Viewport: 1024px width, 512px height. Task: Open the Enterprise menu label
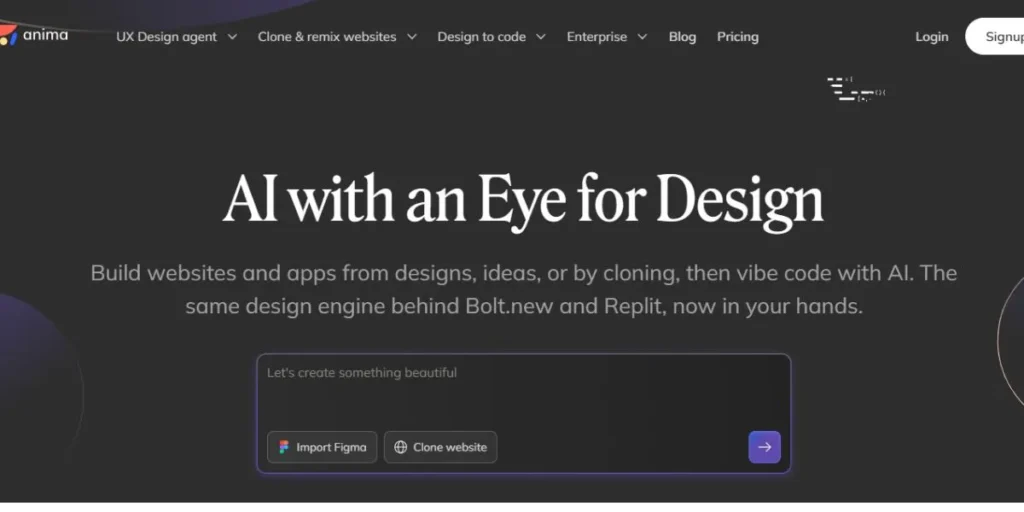[597, 37]
